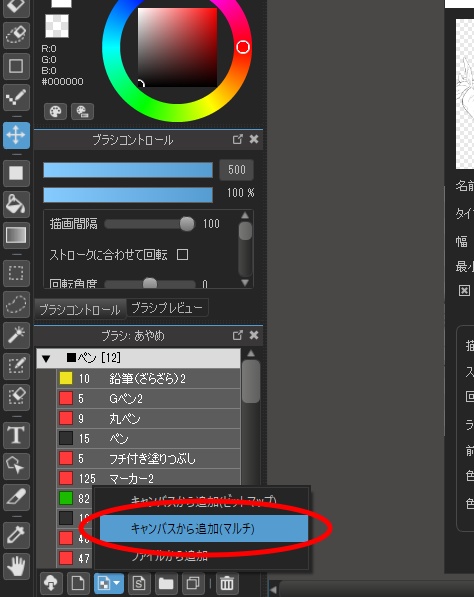Select the selection pen tool
474x597 pixels.
coord(16,366)
